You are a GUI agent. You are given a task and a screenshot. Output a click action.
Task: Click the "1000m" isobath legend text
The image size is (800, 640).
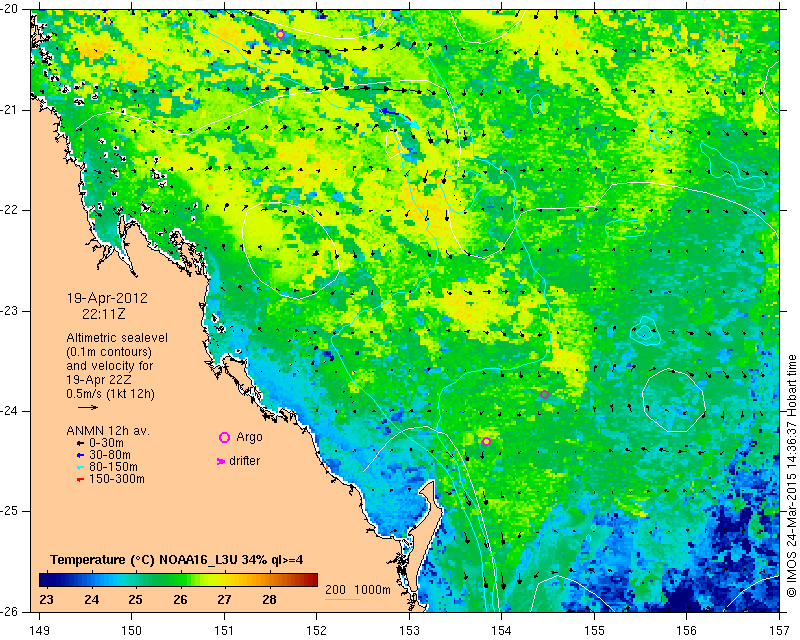click(372, 590)
